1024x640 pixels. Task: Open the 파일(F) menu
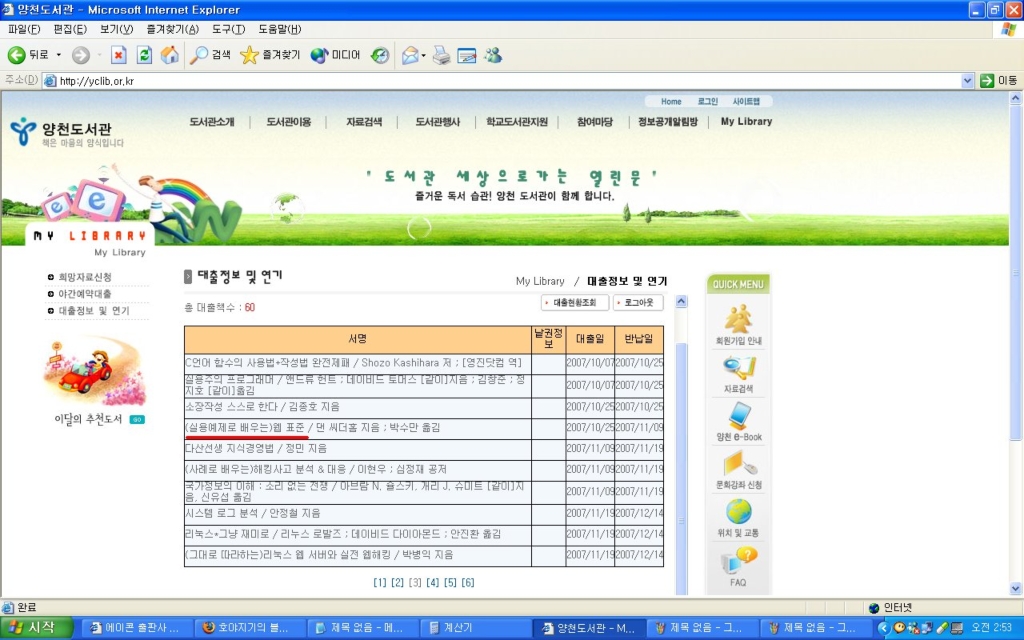pyautogui.click(x=24, y=29)
